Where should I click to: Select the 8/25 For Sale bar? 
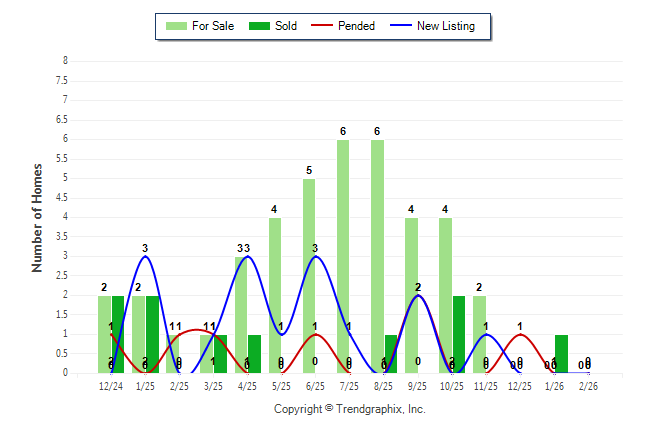(x=377, y=256)
